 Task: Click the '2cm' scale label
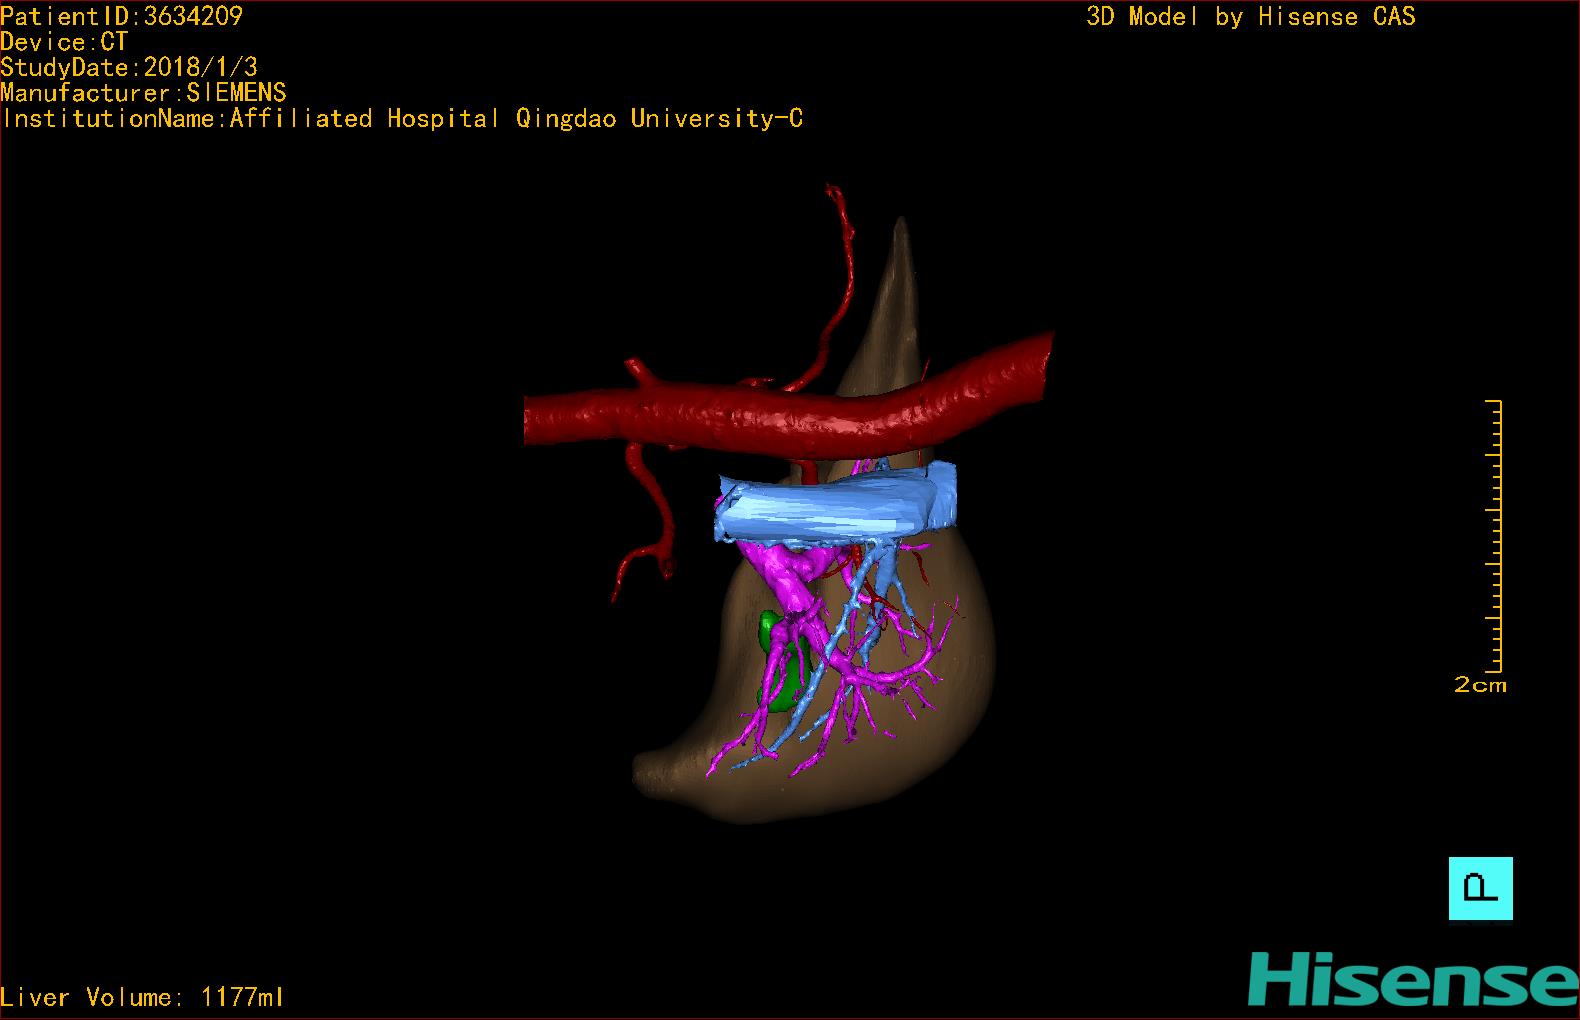[x=1480, y=686]
